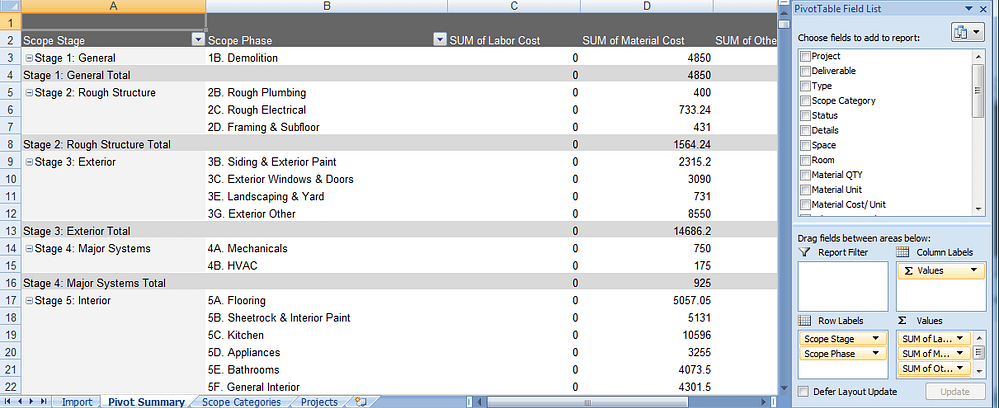Select the Pivot Summary sheet tab

pyautogui.click(x=147, y=402)
